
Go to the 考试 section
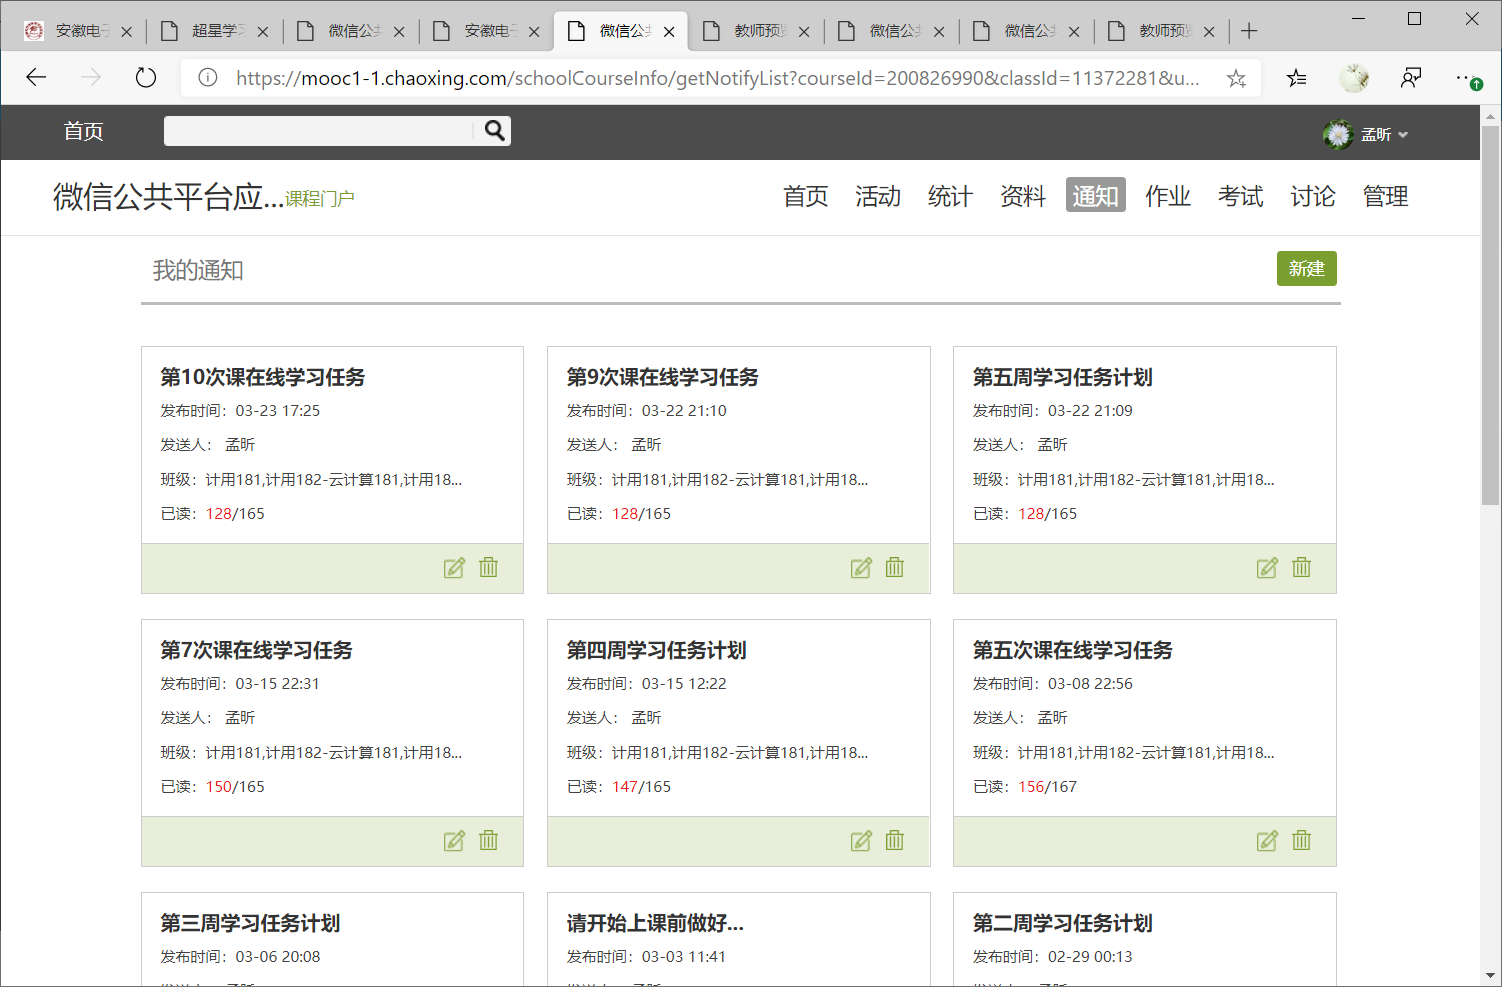[x=1240, y=196]
